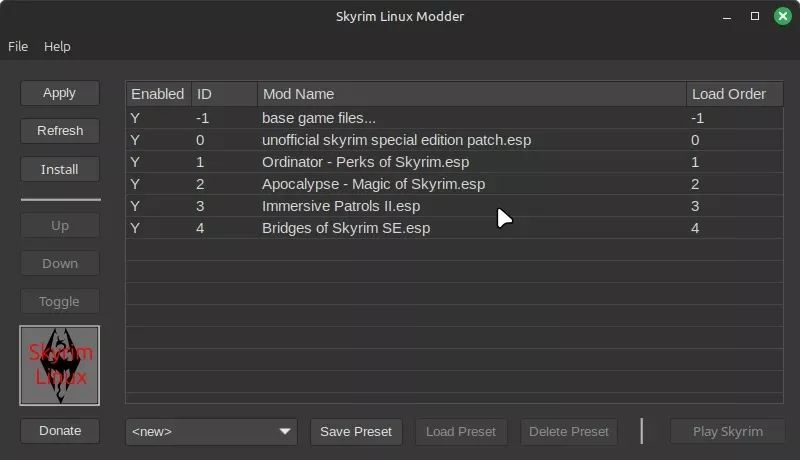Image resolution: width=800 pixels, height=460 pixels.
Task: Install a new mod
Action: coord(60,169)
